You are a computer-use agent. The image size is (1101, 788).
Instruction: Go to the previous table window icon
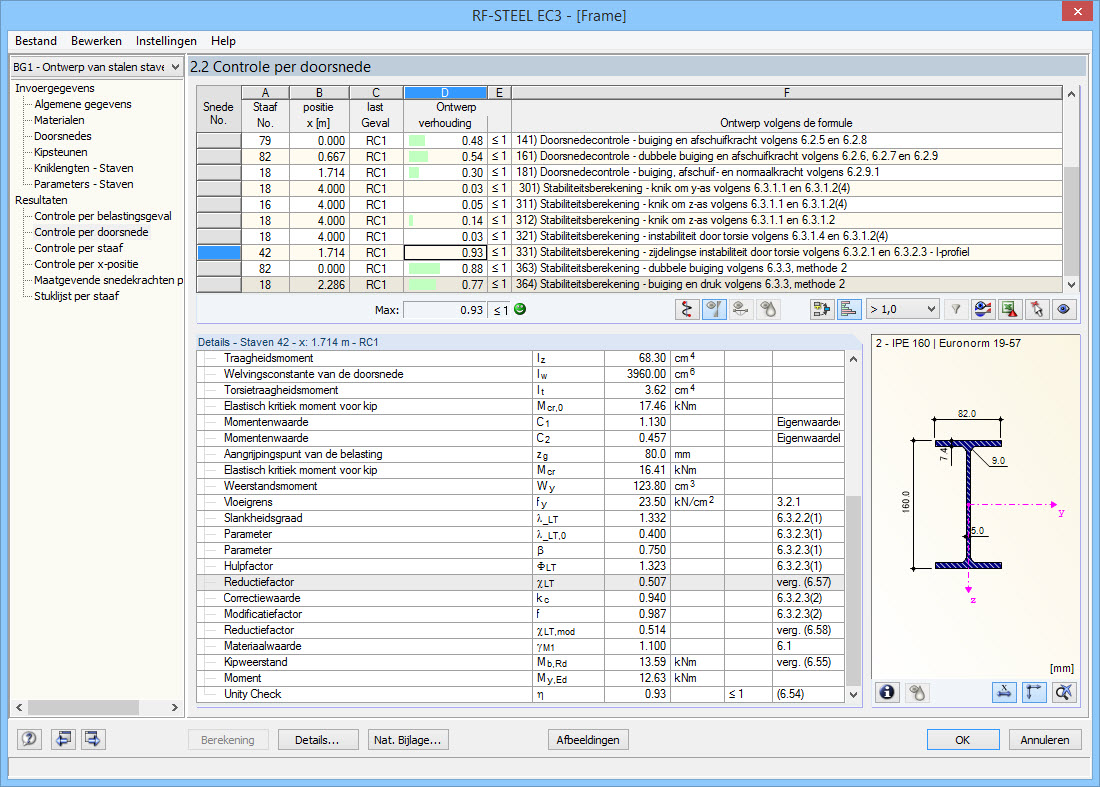coord(64,740)
